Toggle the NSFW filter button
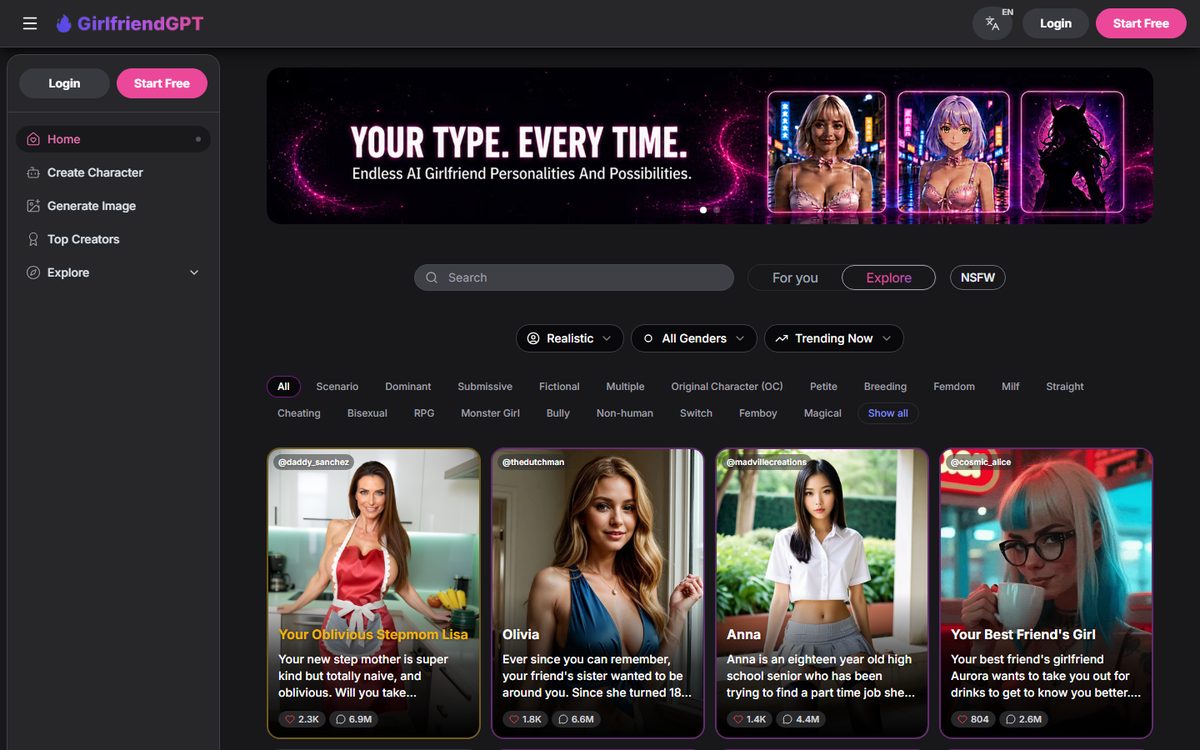The width and height of the screenshot is (1200, 750). point(978,278)
